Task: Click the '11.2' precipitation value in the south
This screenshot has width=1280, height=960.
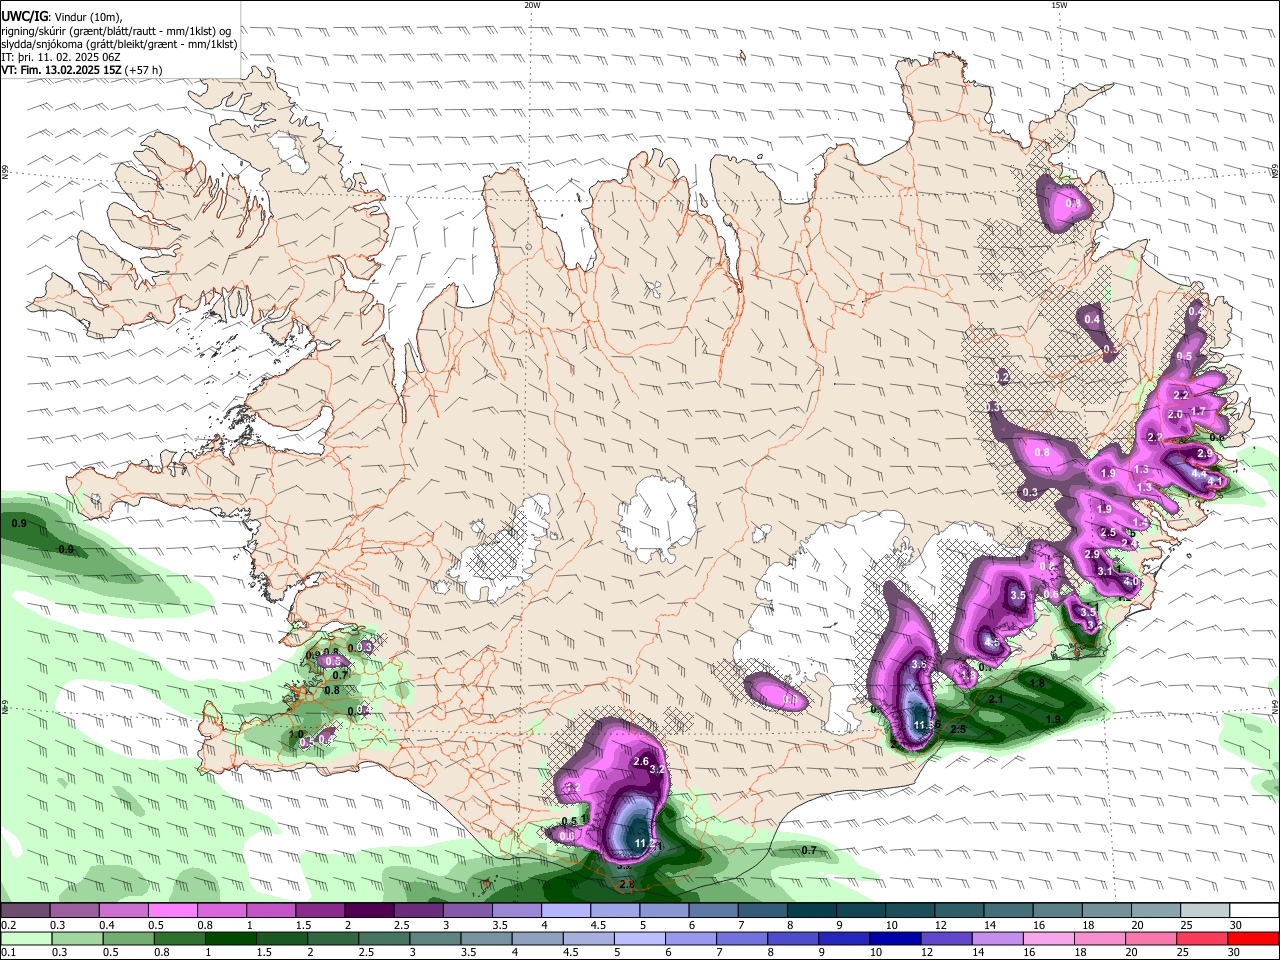Action: tap(645, 844)
